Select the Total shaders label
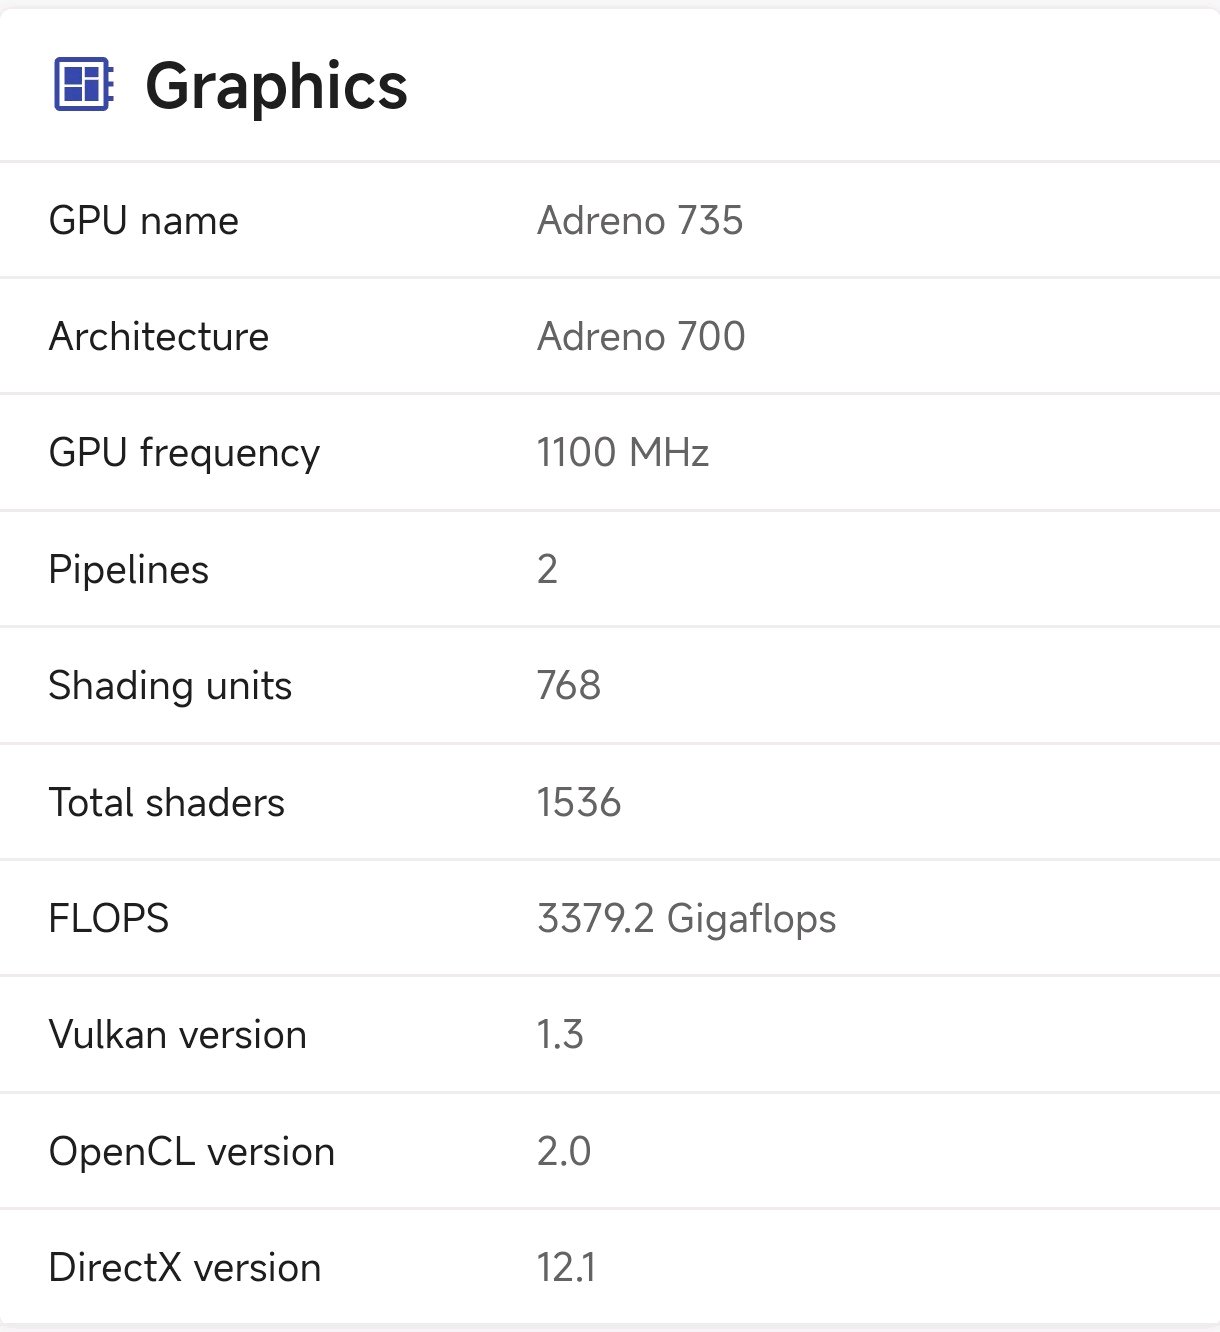The height and width of the screenshot is (1332, 1220). [x=167, y=803]
